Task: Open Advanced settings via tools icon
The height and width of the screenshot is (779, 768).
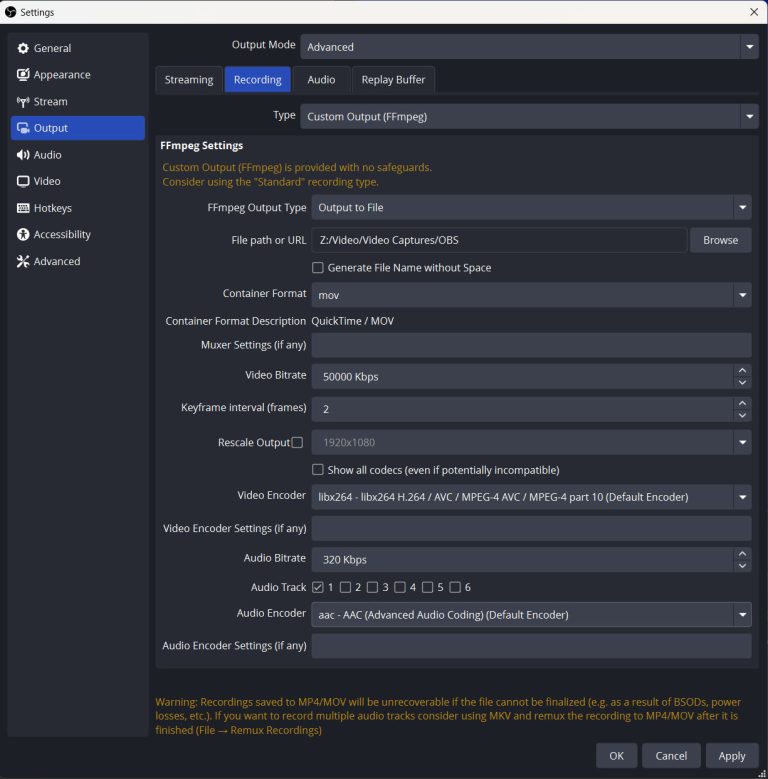Action: [x=24, y=262]
